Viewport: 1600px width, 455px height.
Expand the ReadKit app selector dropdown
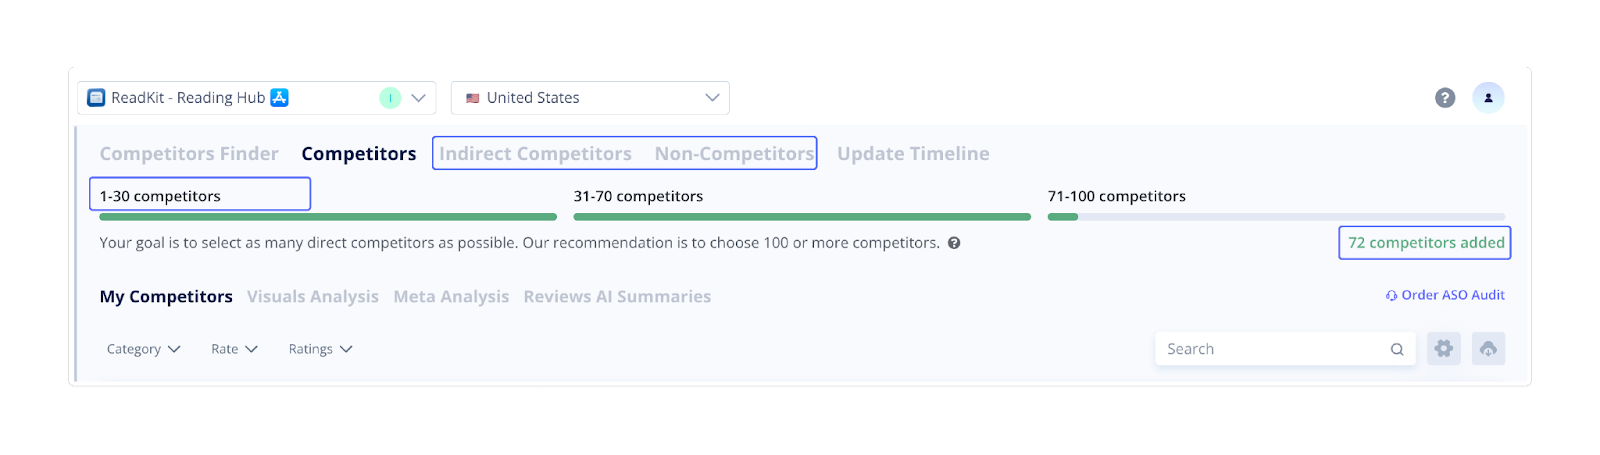419,98
